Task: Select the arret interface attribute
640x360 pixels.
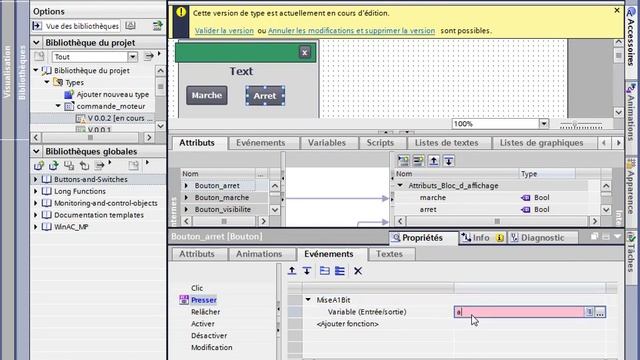Action: [x=428, y=209]
